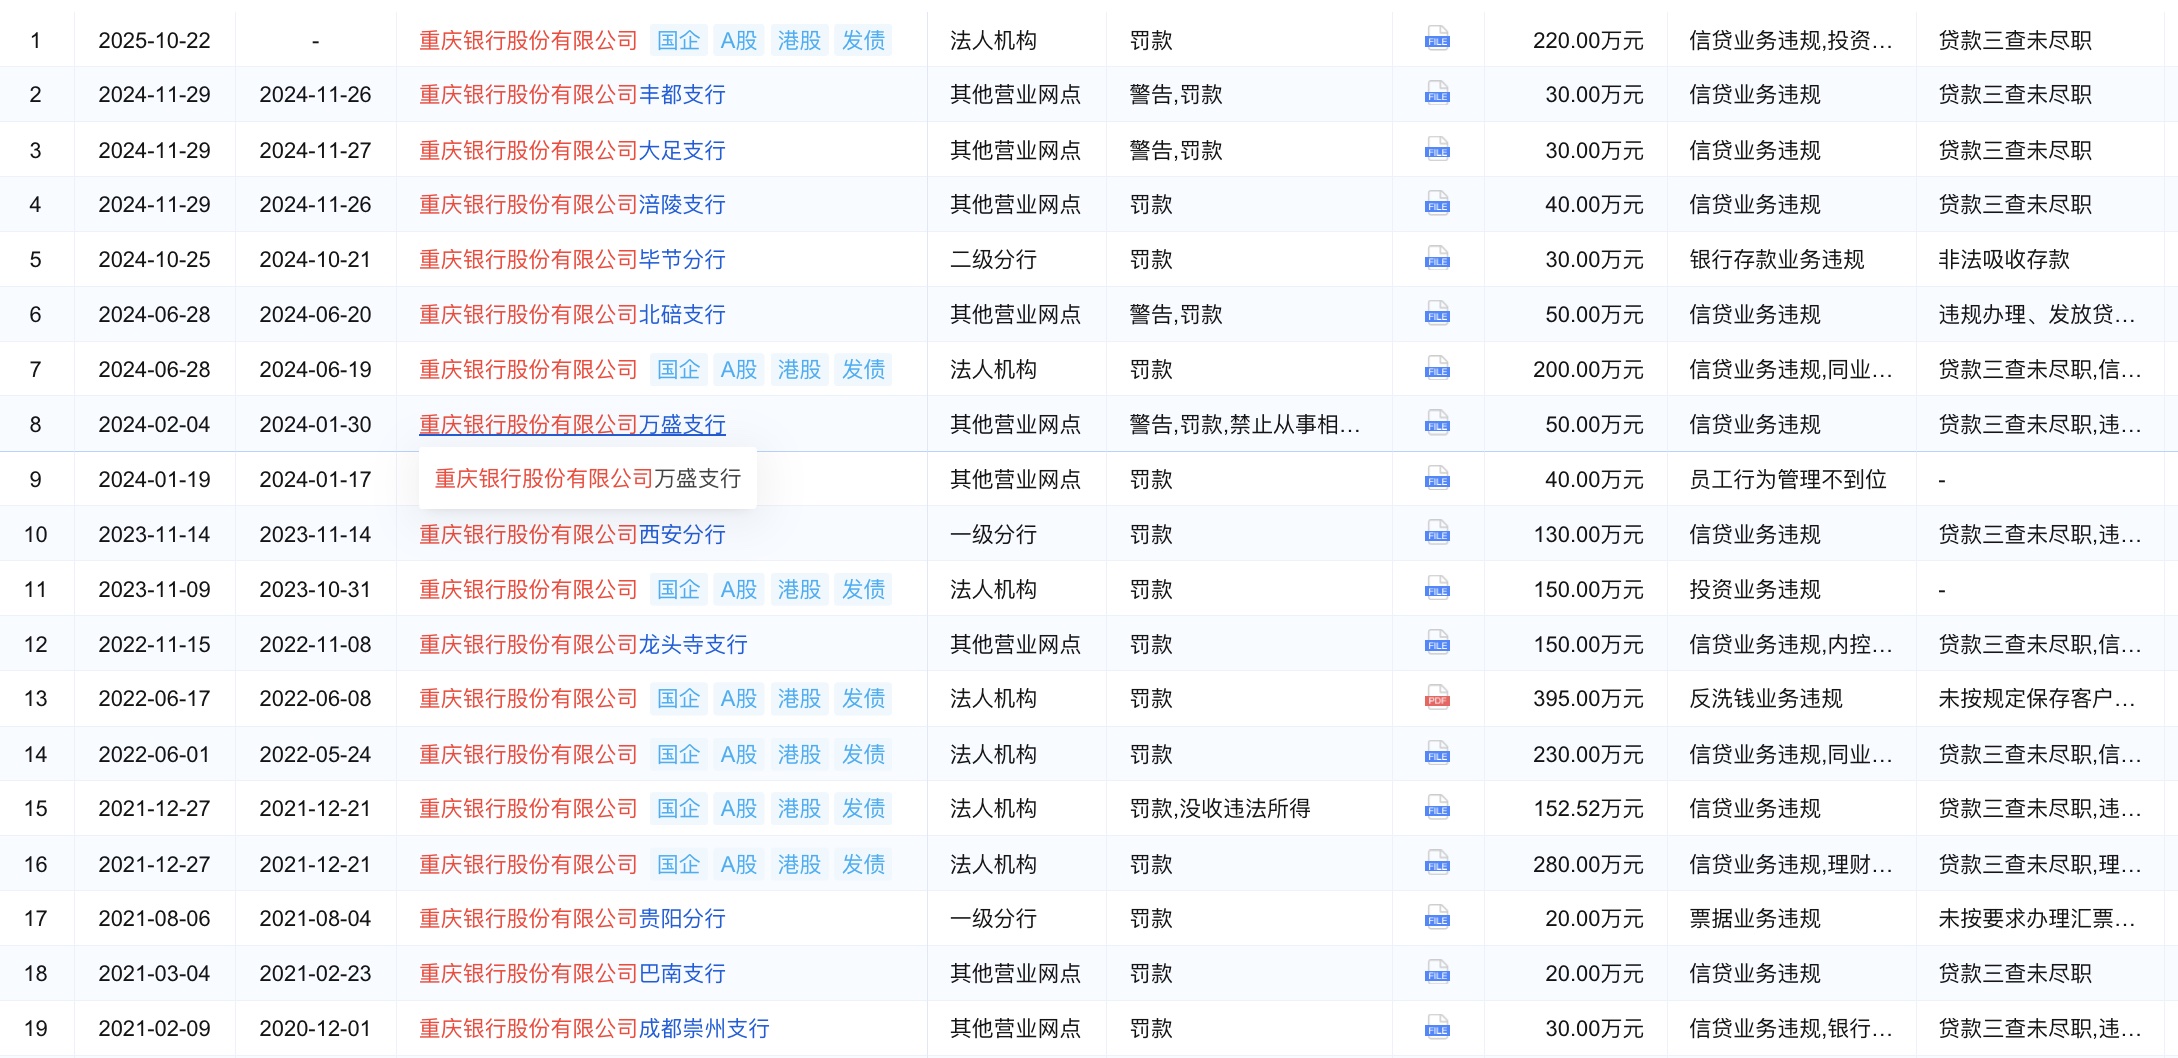Open the file icon for 丰都支行 penalty

tap(1437, 95)
